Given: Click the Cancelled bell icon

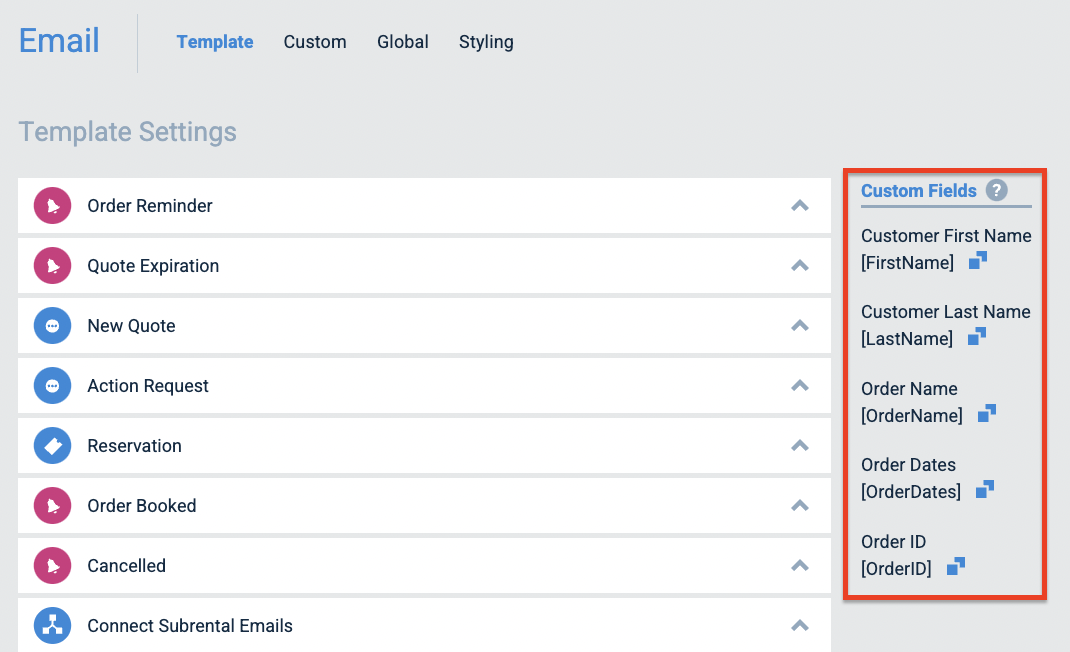Looking at the screenshot, I should tap(53, 566).
